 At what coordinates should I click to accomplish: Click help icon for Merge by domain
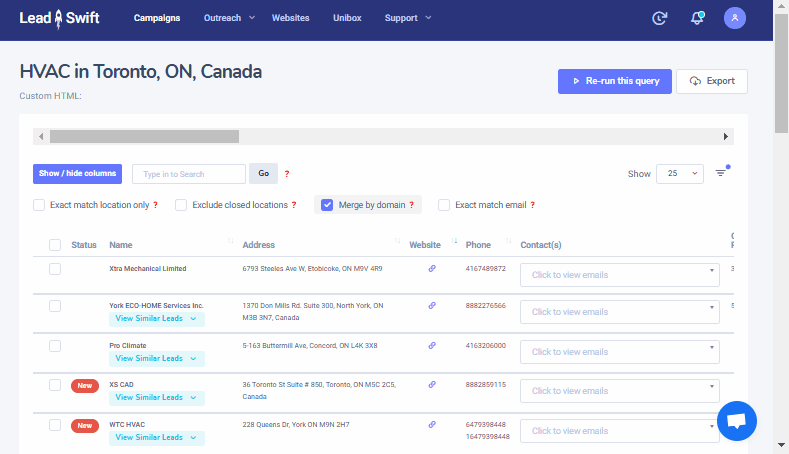point(412,205)
